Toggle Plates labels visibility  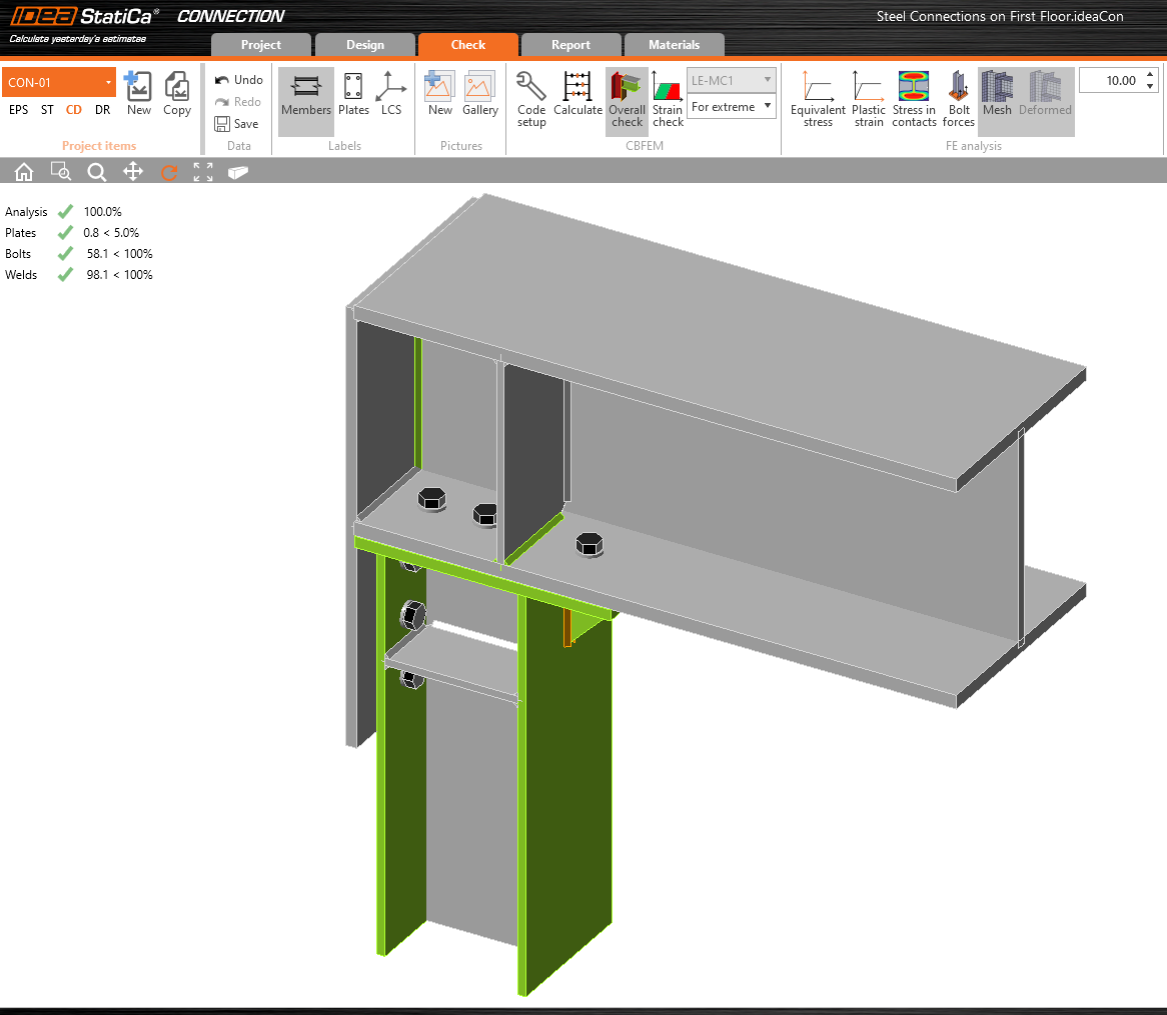[x=354, y=98]
